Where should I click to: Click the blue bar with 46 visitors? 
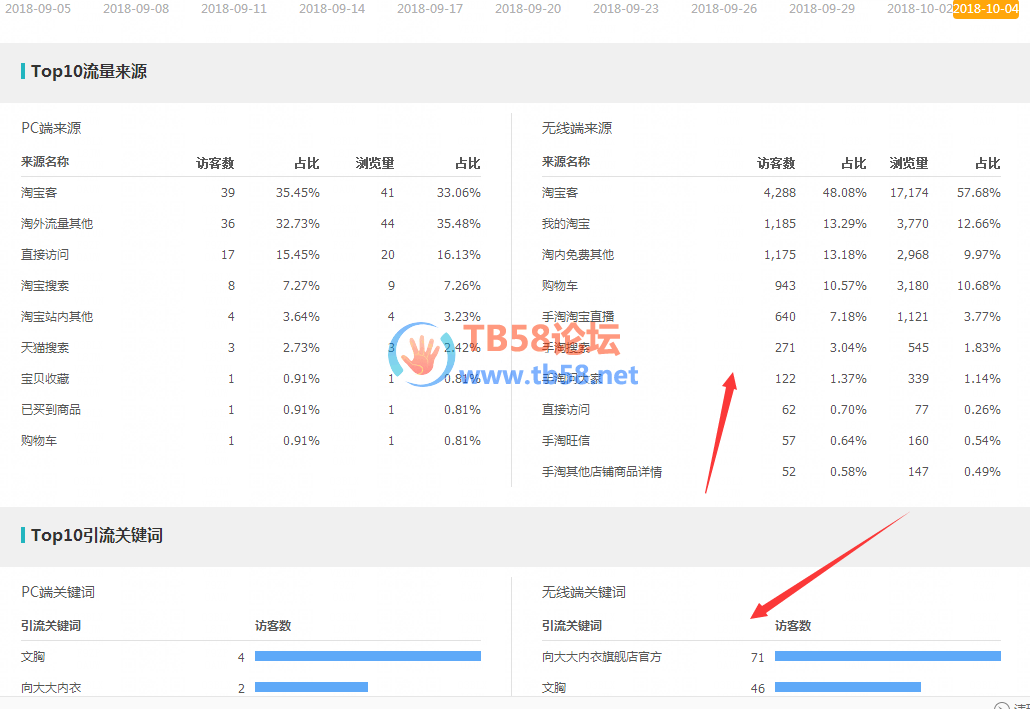tap(847, 687)
